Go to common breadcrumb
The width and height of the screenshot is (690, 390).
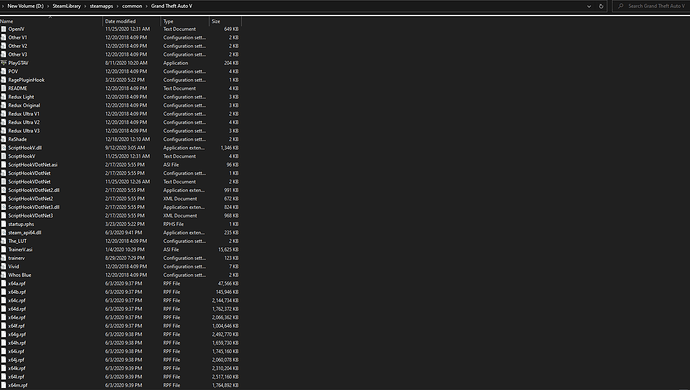(132, 6)
